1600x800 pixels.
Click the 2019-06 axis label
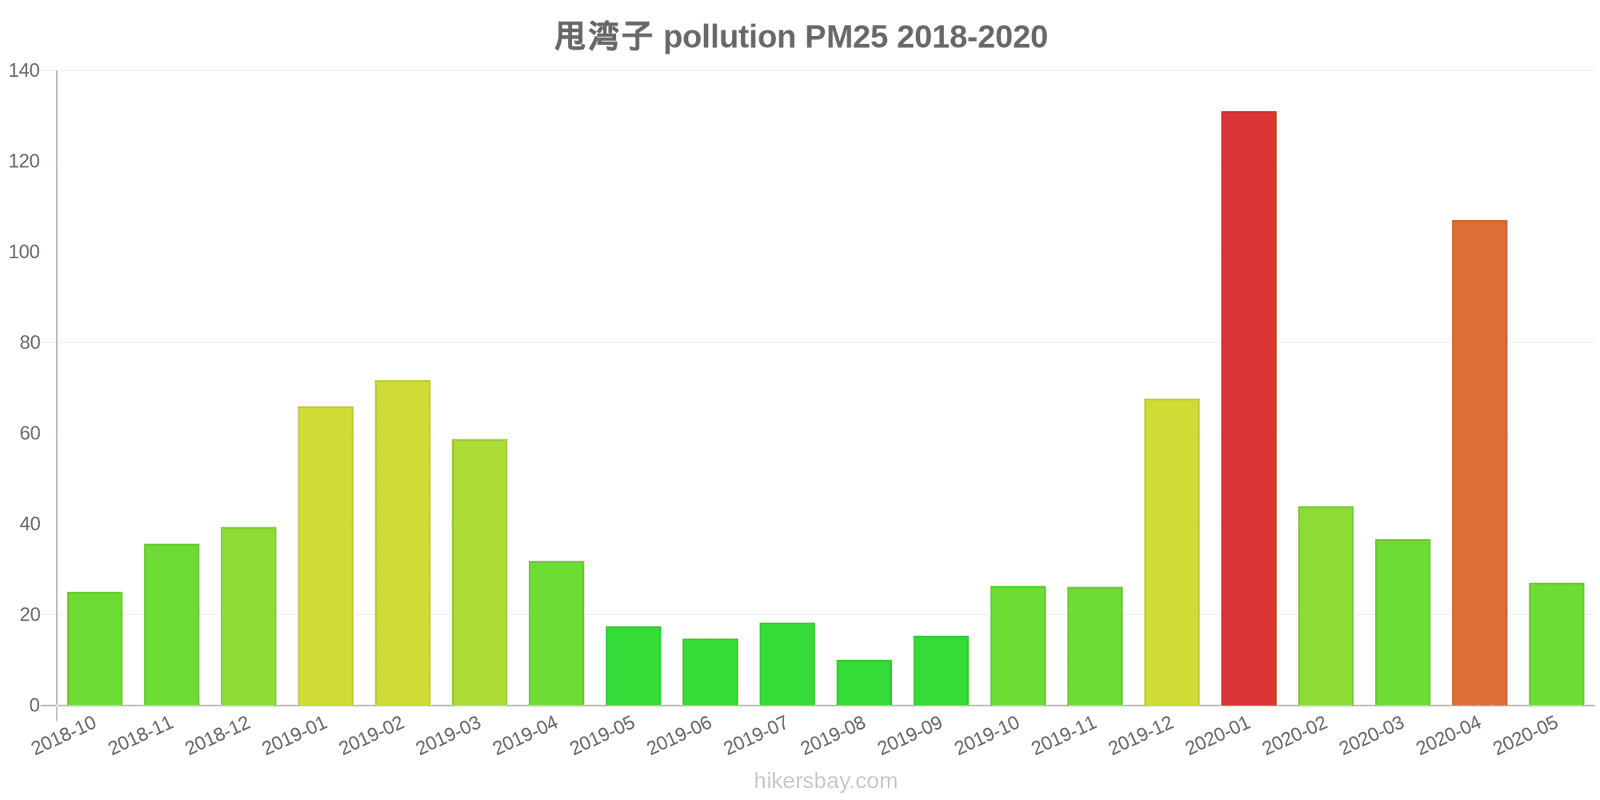tap(680, 736)
